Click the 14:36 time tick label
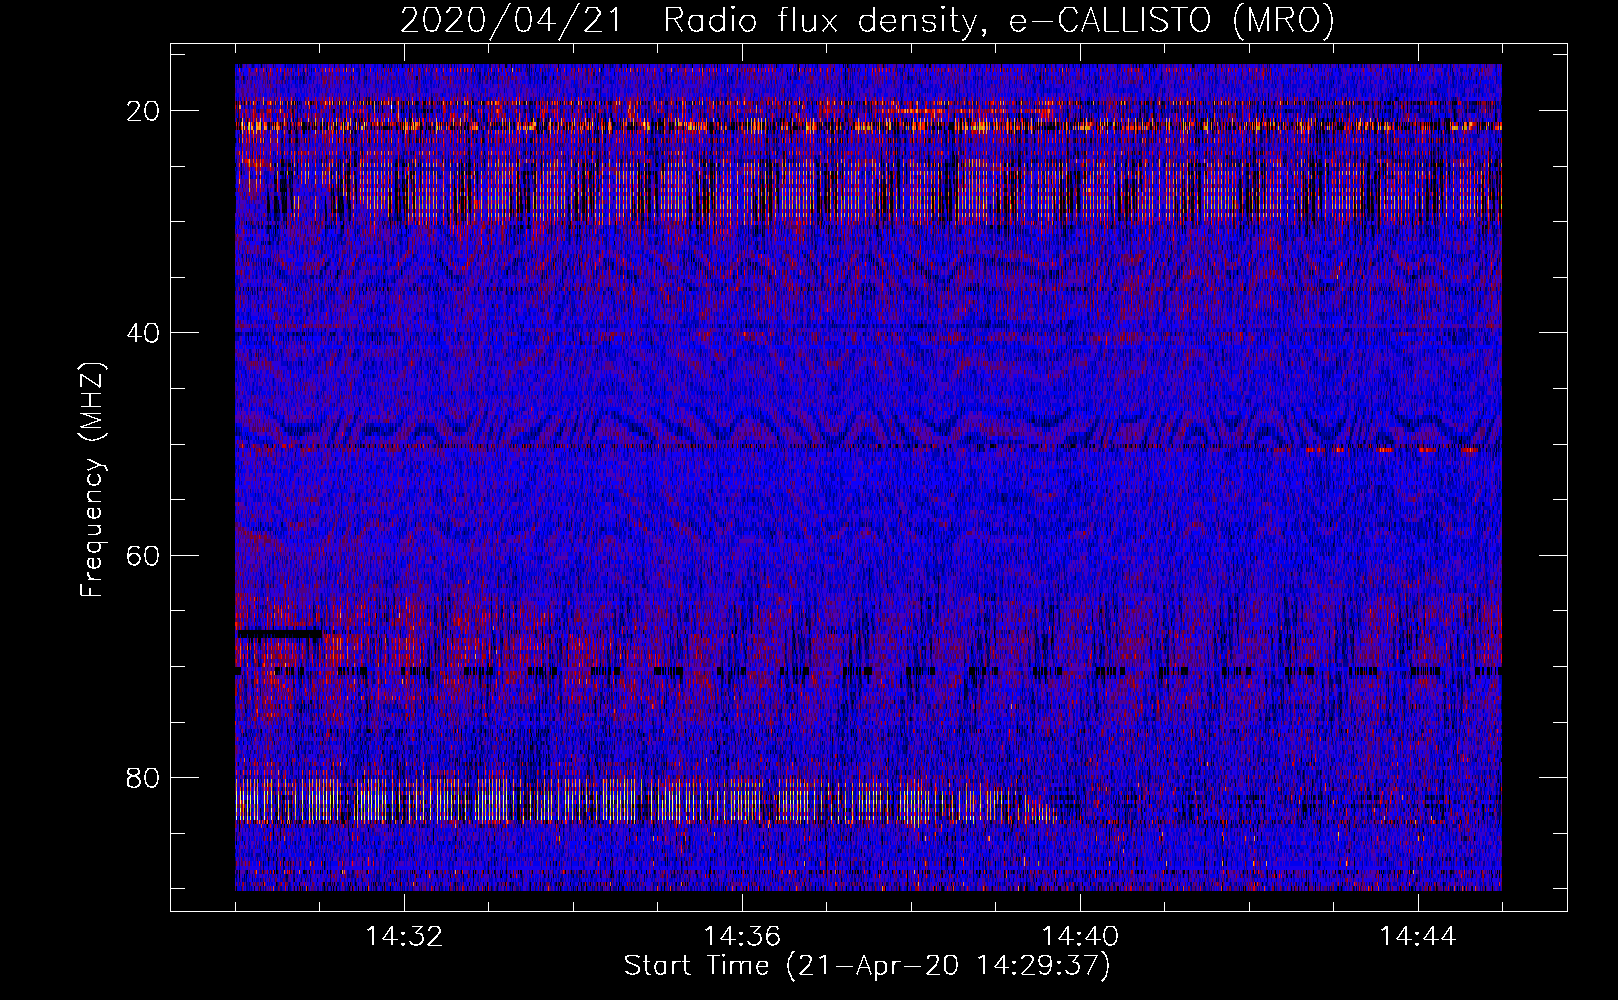This screenshot has height=1000, width=1618. (x=742, y=937)
